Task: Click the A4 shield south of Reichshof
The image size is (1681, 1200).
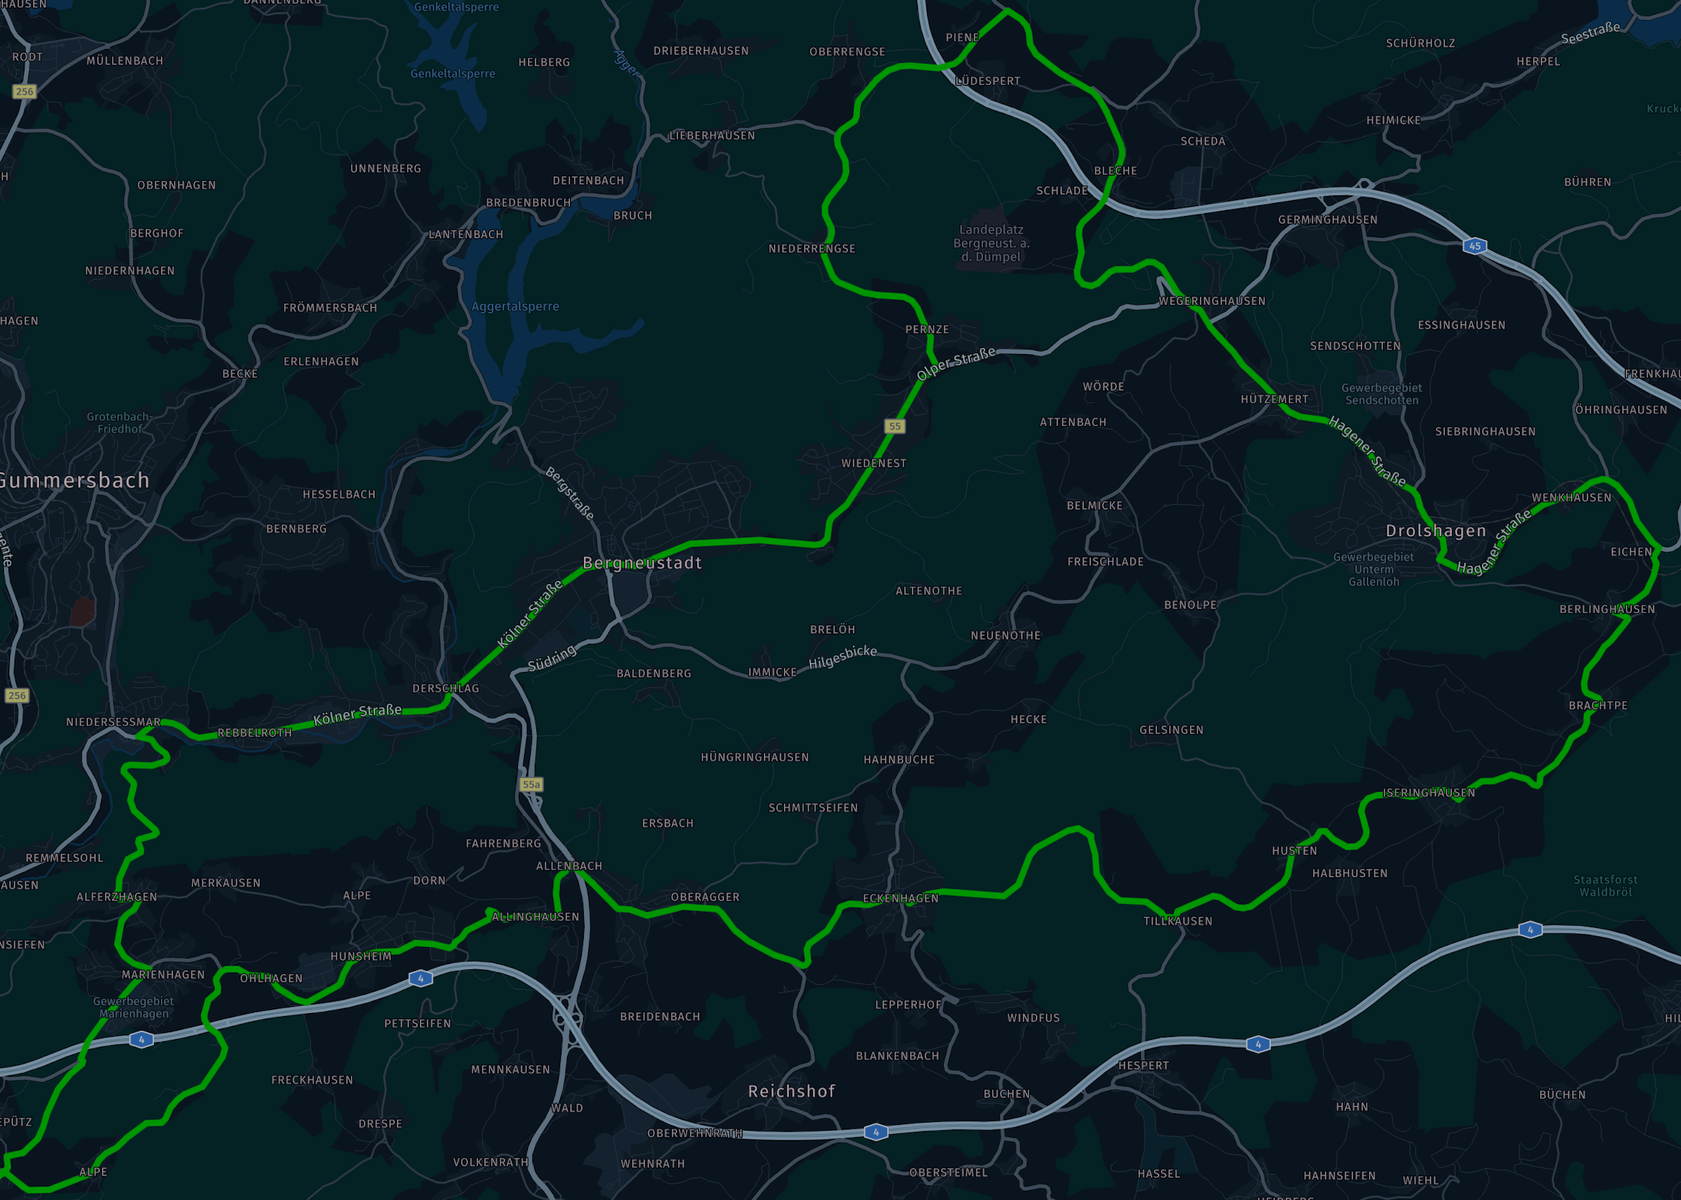Action: tap(876, 1132)
